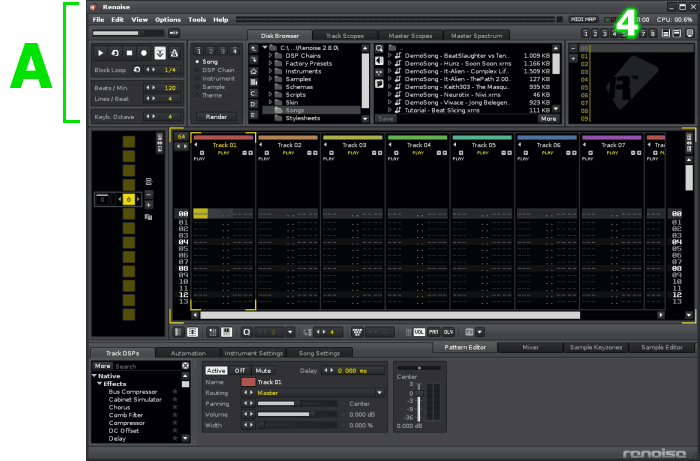Toggle quantize Q button in pattern toolbar
The width and height of the screenshot is (700, 461).
(246, 332)
